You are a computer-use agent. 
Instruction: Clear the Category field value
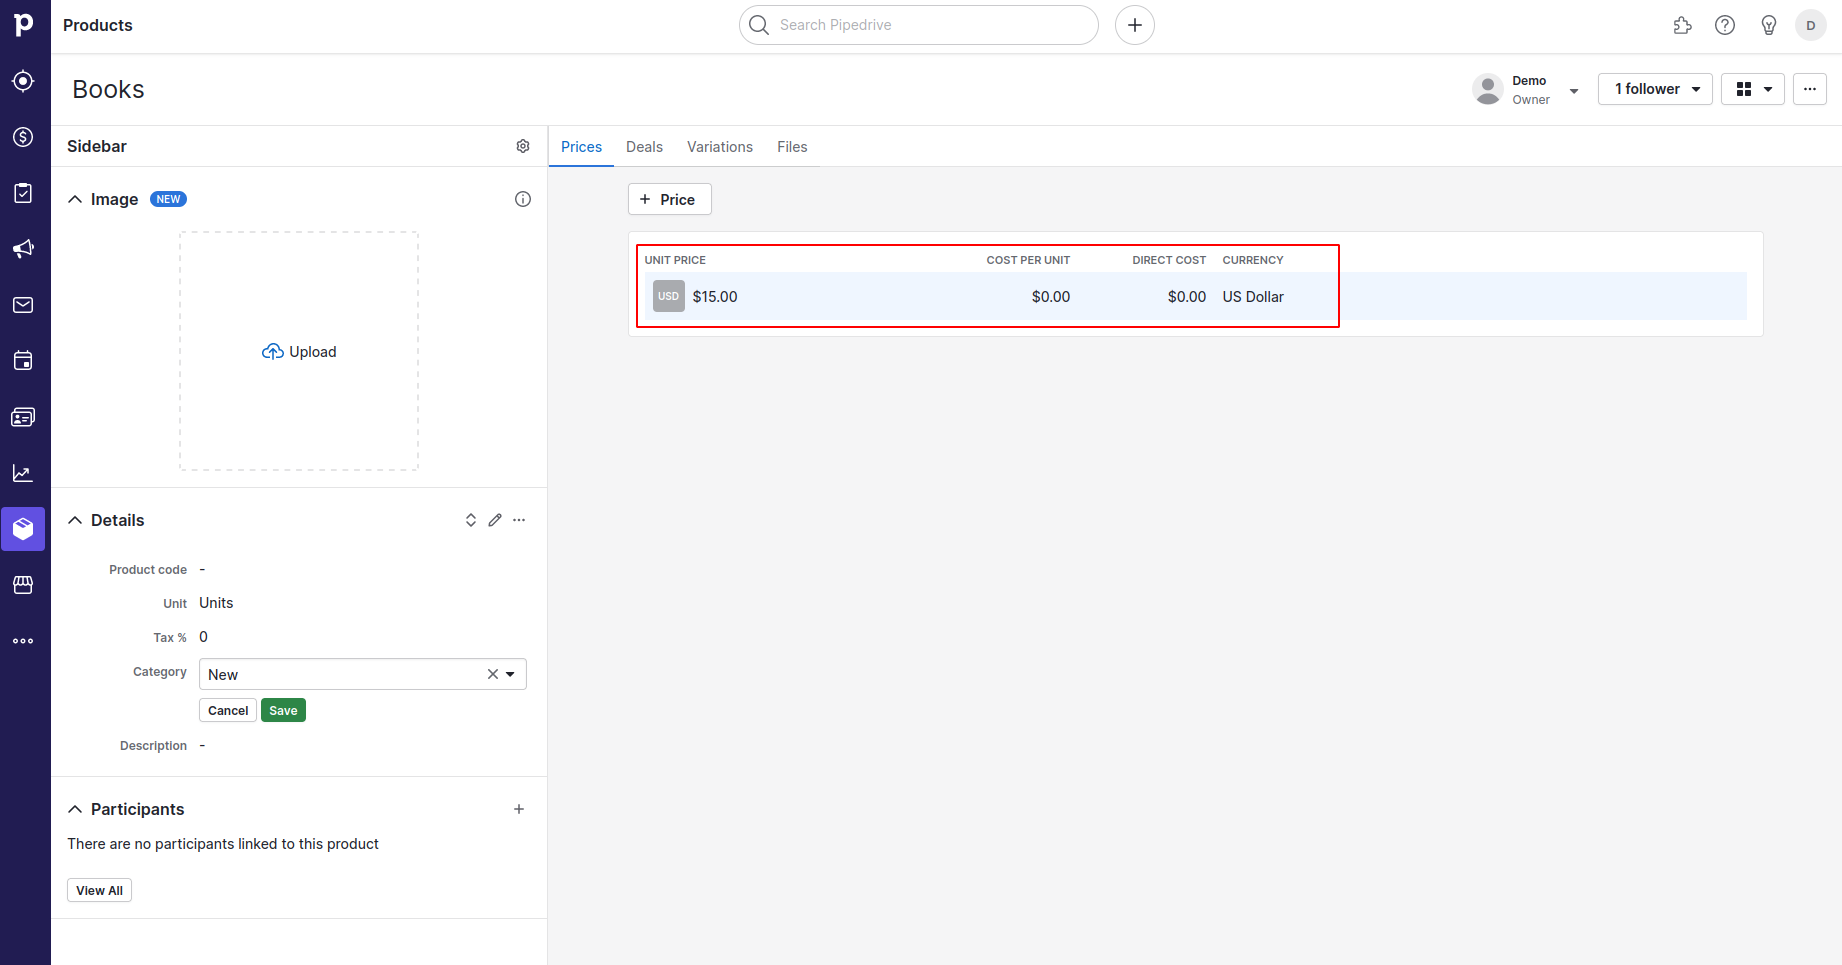click(x=493, y=674)
